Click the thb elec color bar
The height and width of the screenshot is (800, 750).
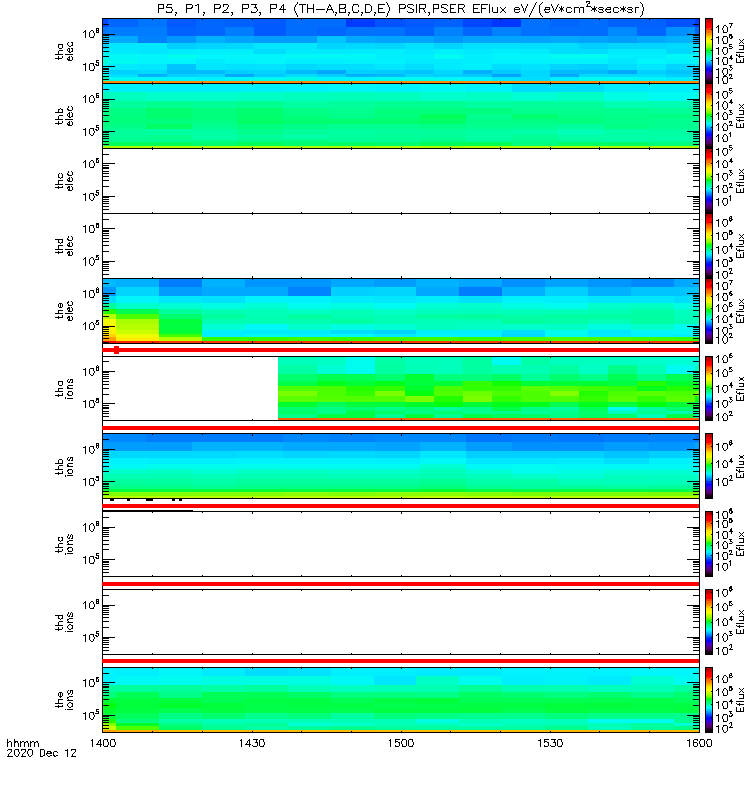709,115
